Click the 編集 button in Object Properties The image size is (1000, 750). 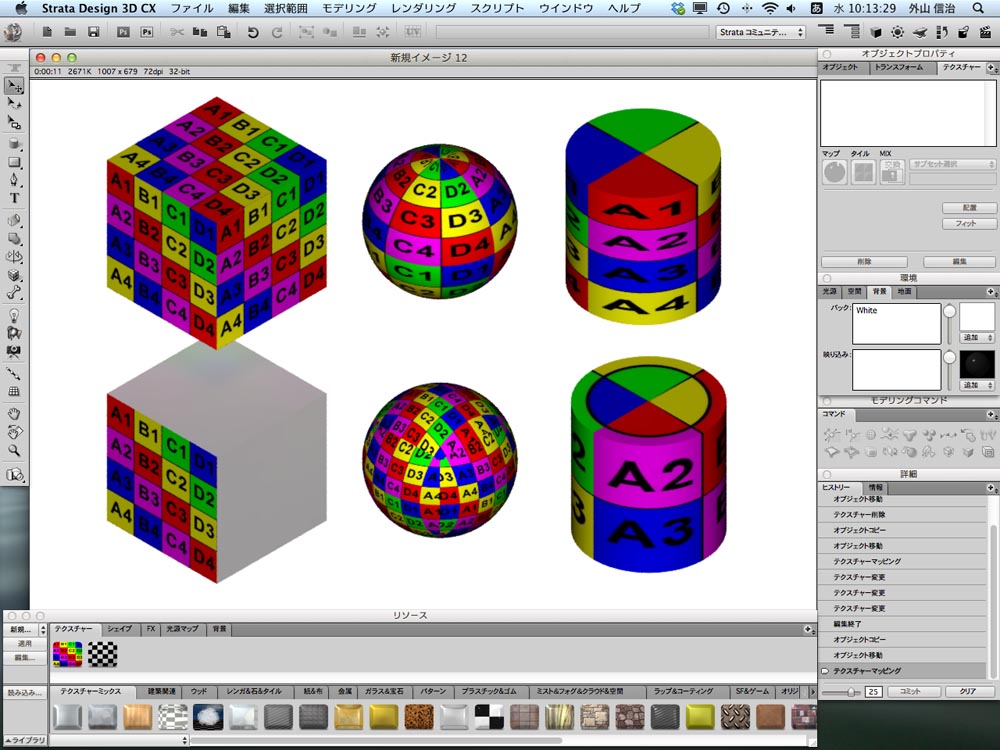pos(959,262)
